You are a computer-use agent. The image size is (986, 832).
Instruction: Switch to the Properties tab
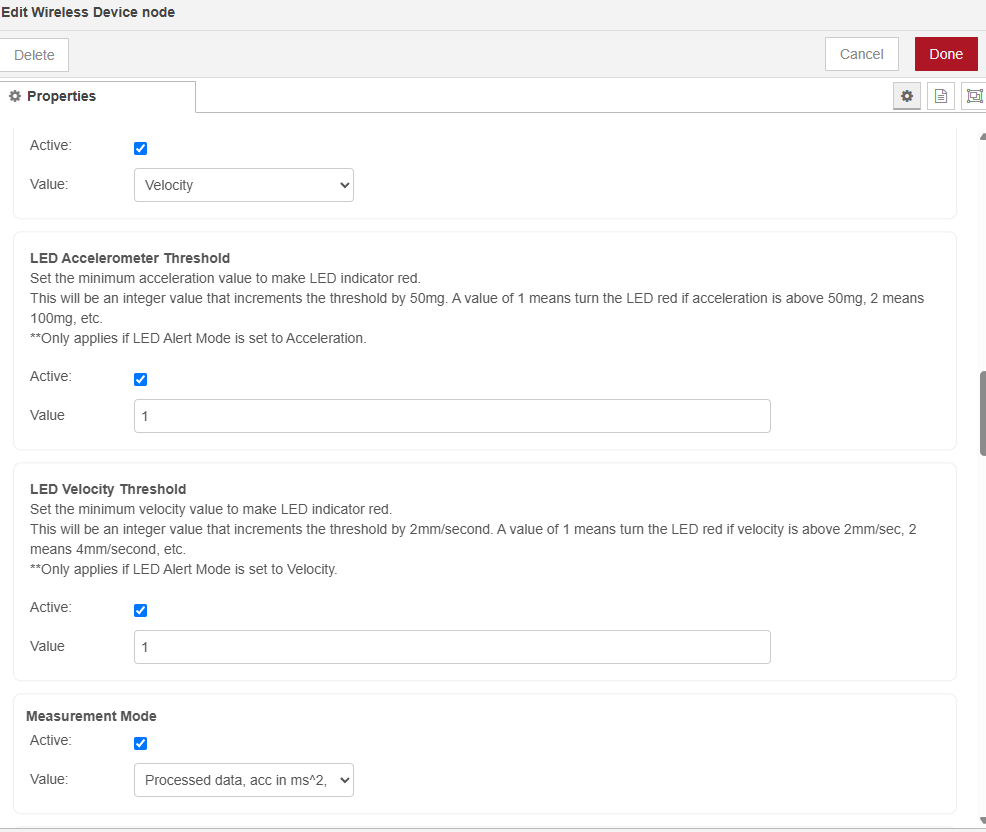tap(97, 96)
